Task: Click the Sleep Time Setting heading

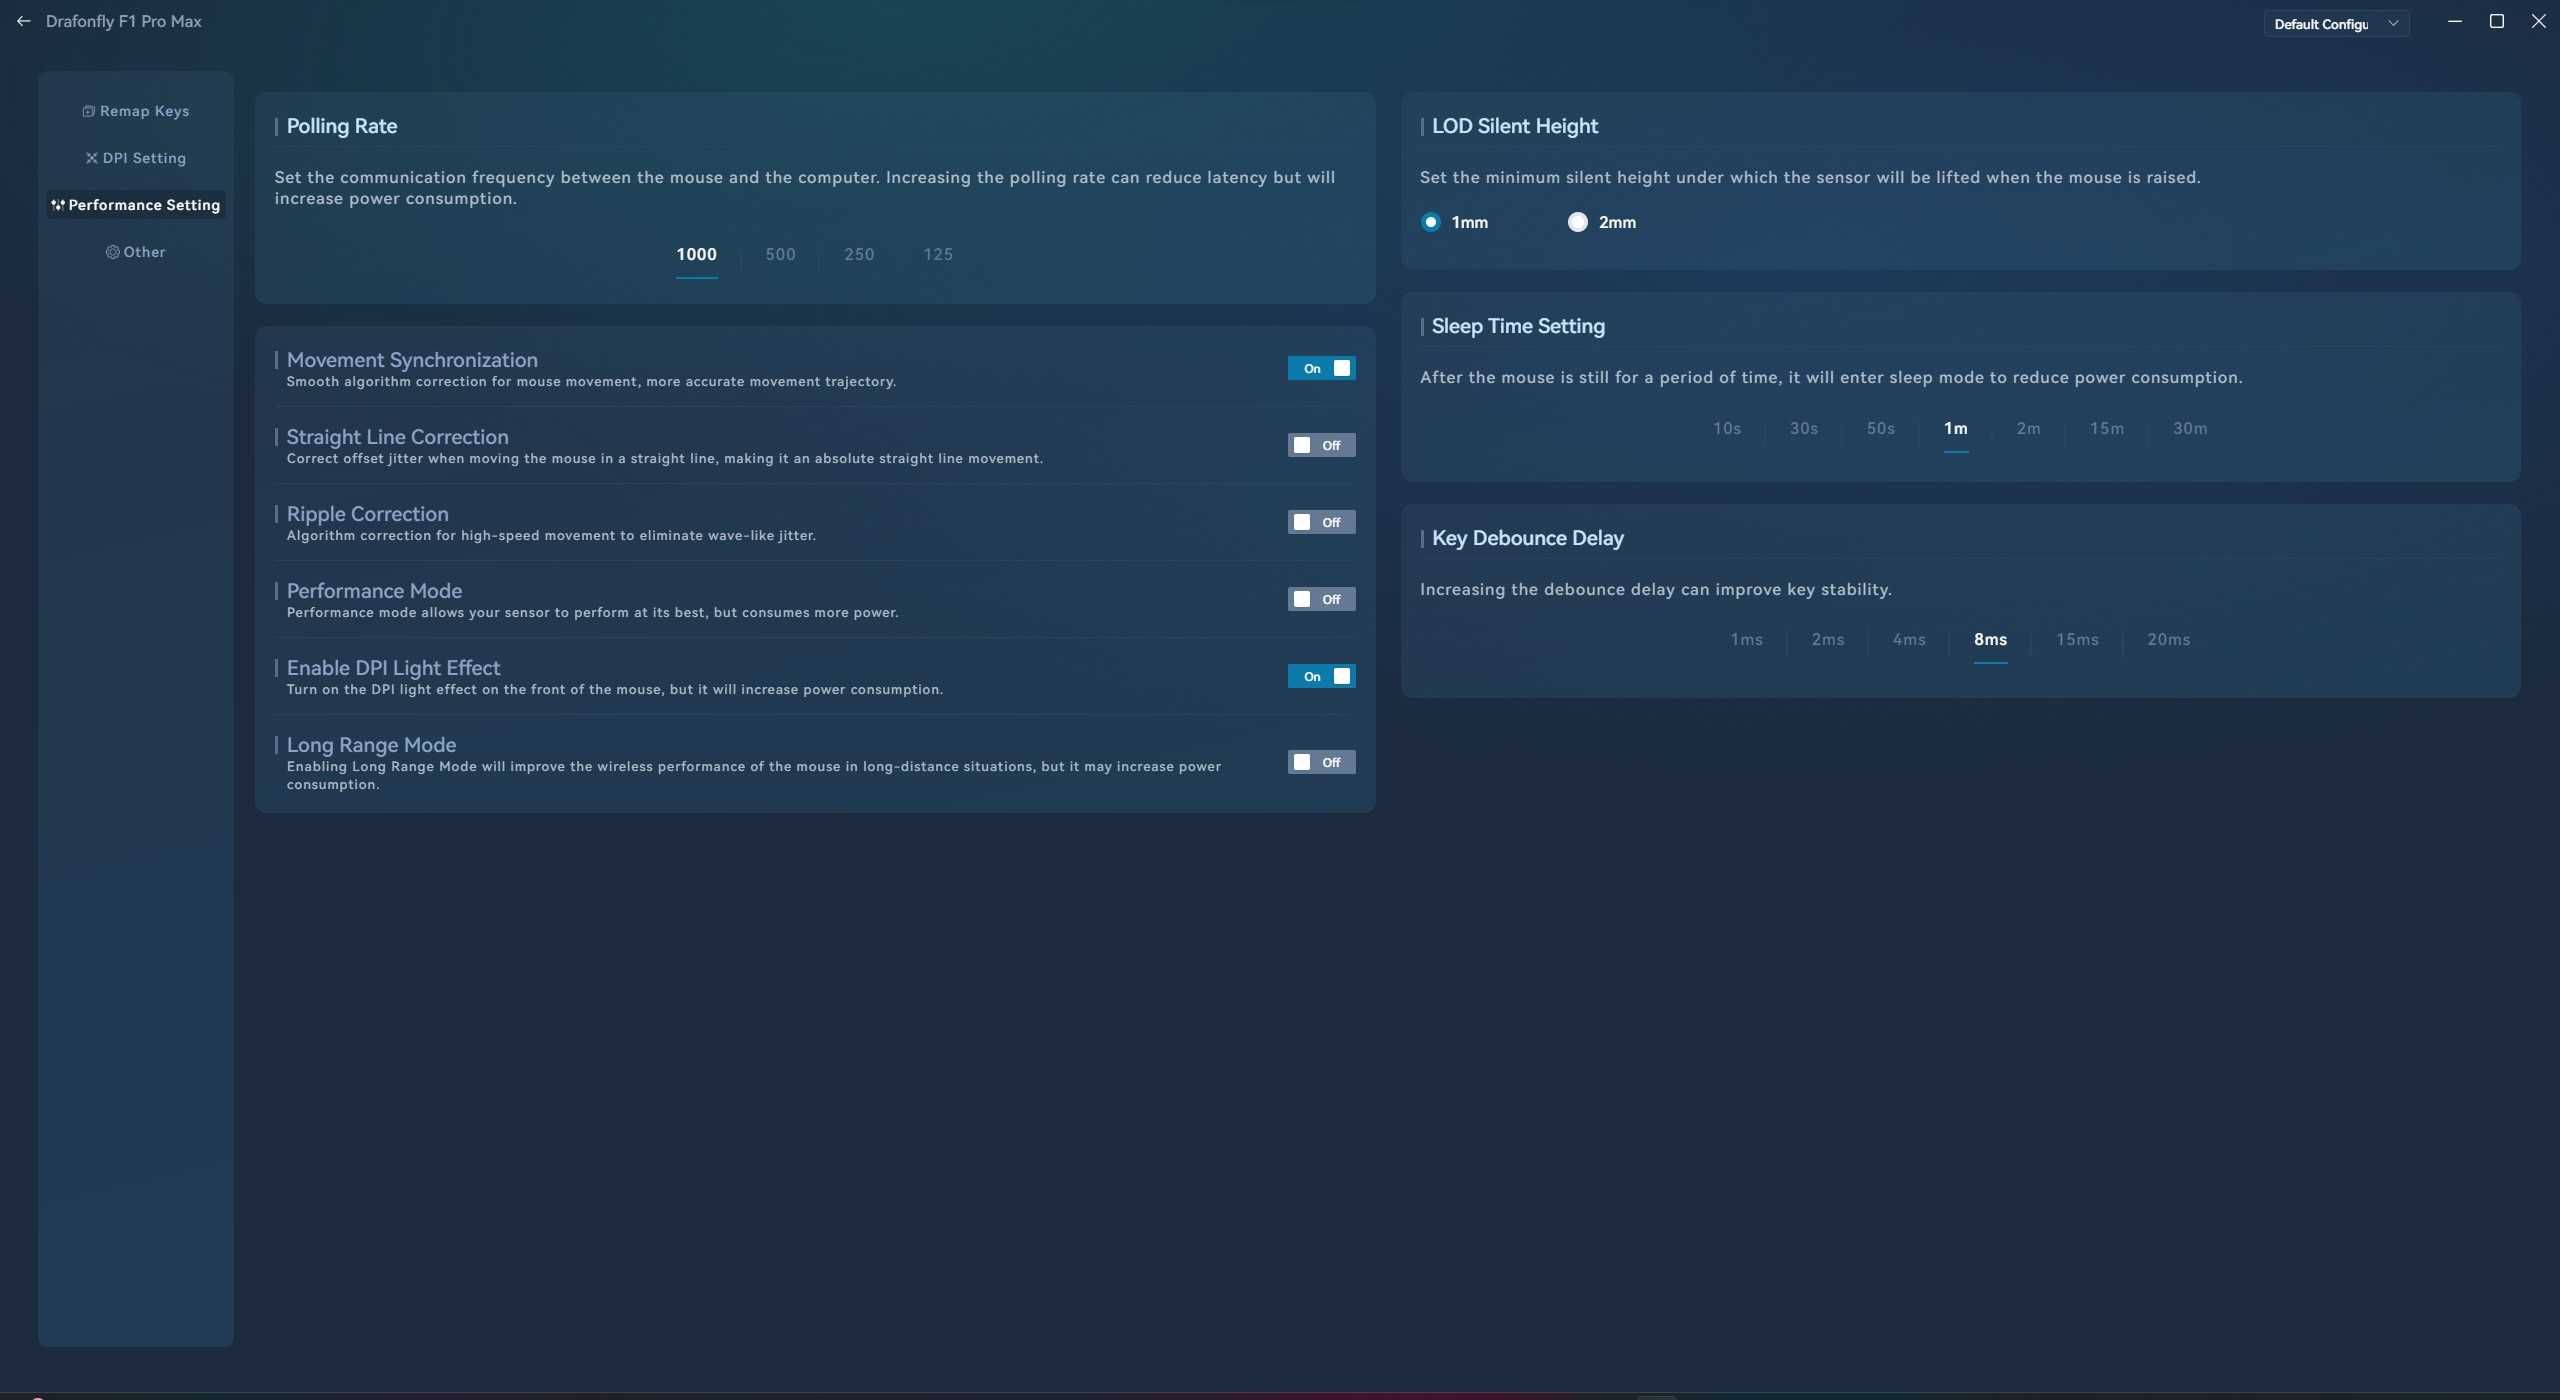Action: click(1518, 326)
